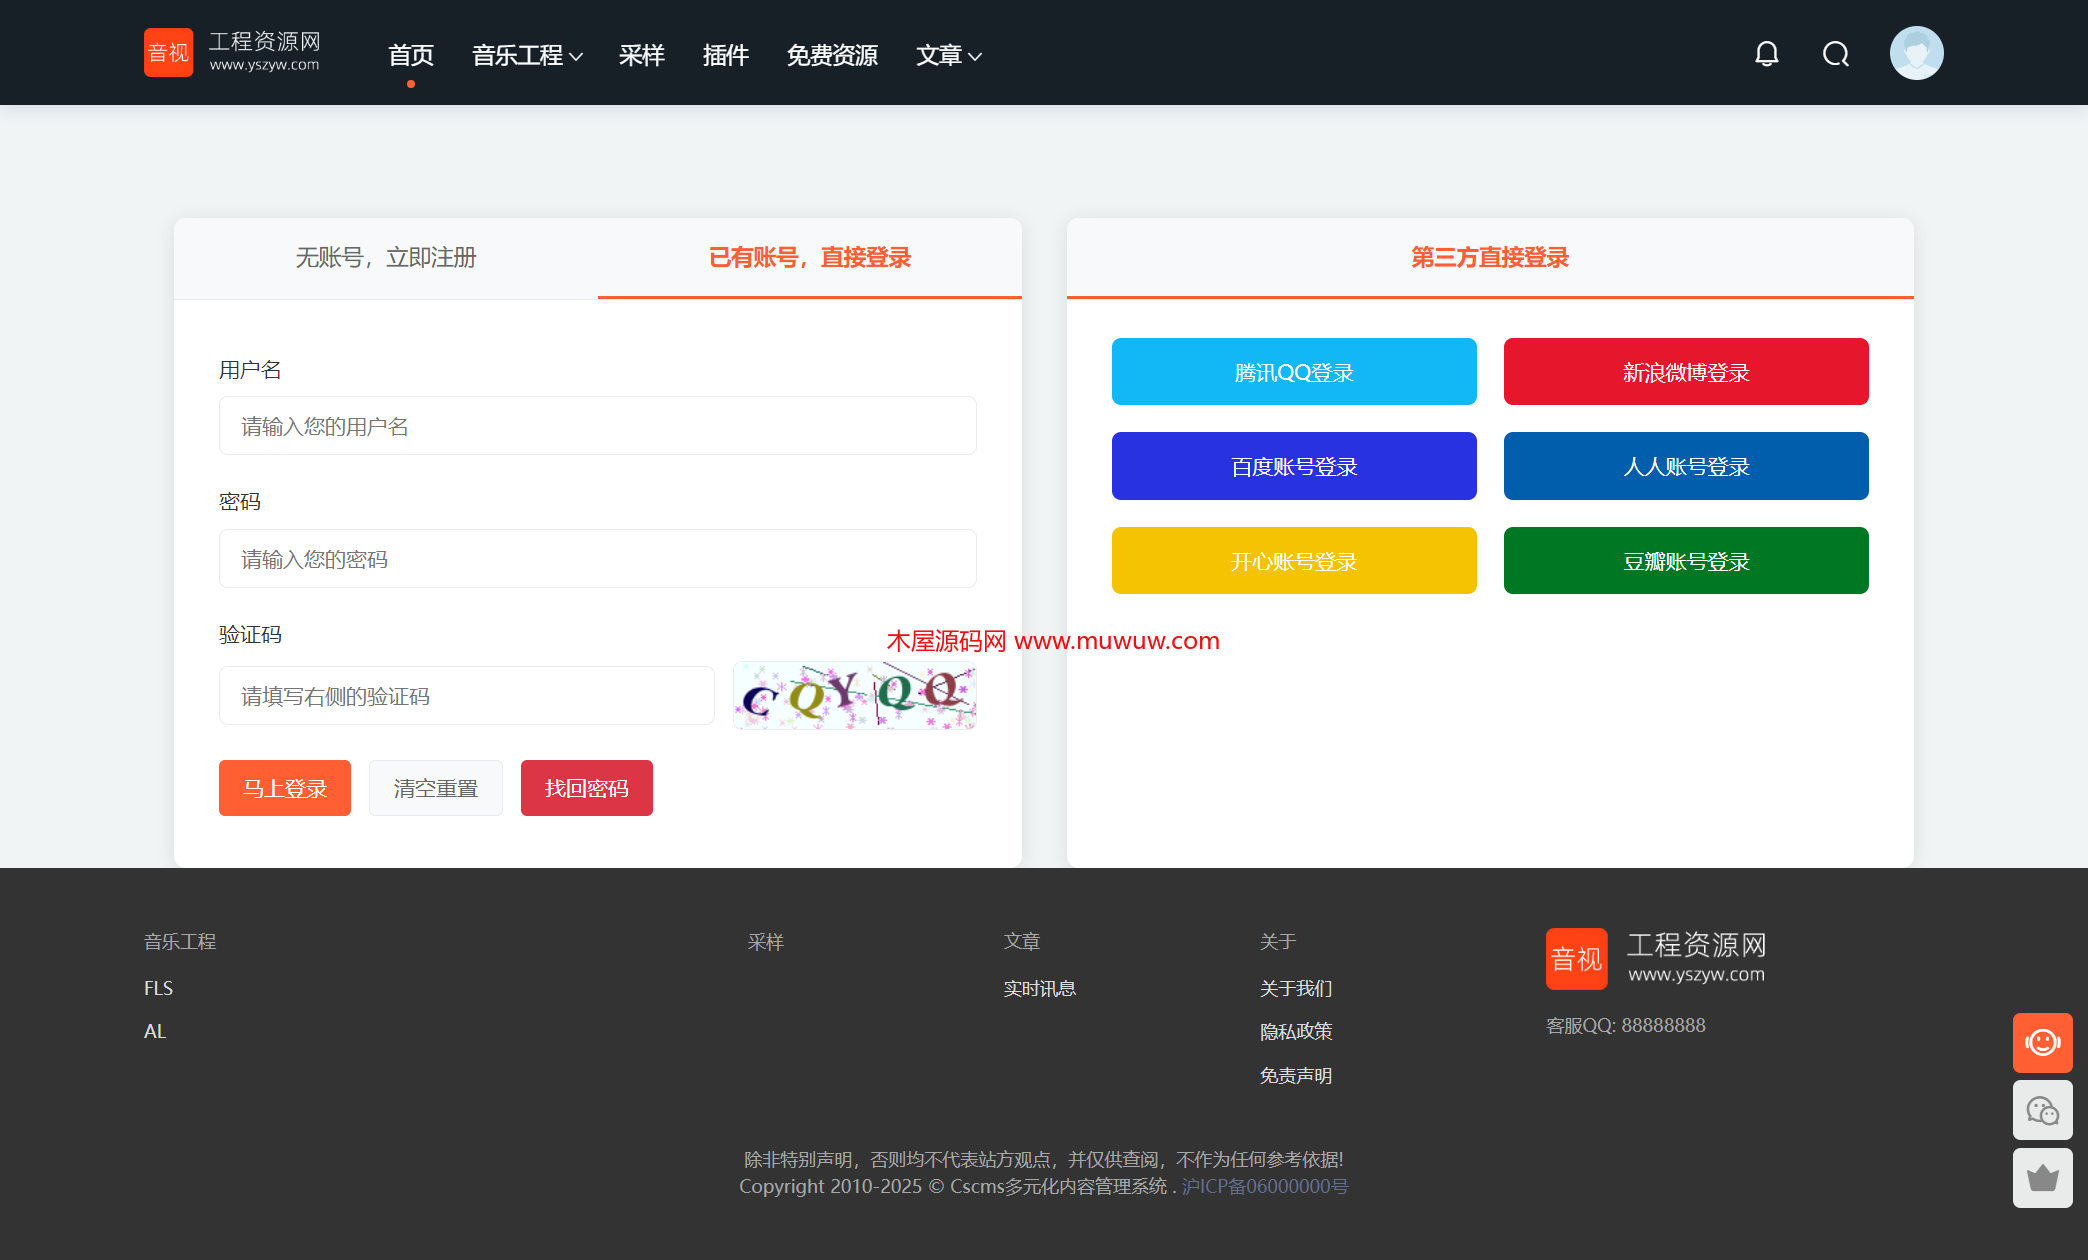Click the 音视 header logo icon
The height and width of the screenshot is (1260, 2088).
coord(168,52)
